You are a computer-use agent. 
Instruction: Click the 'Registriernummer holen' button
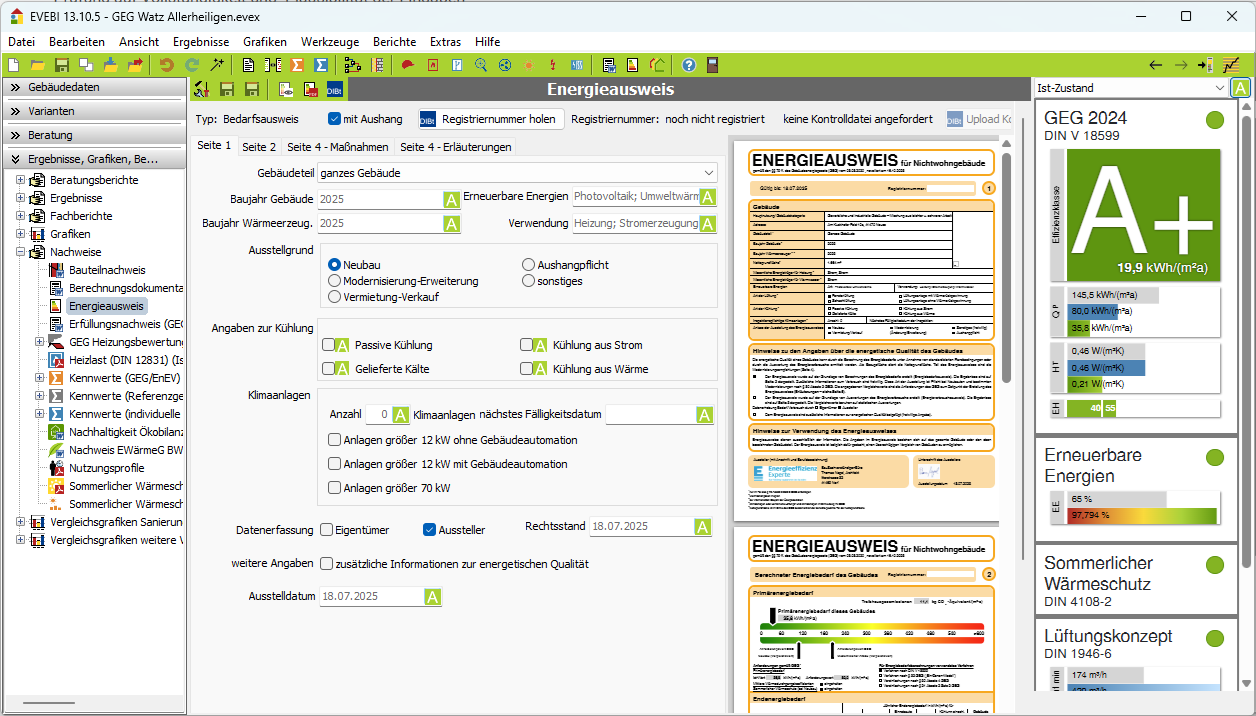pyautogui.click(x=487, y=119)
